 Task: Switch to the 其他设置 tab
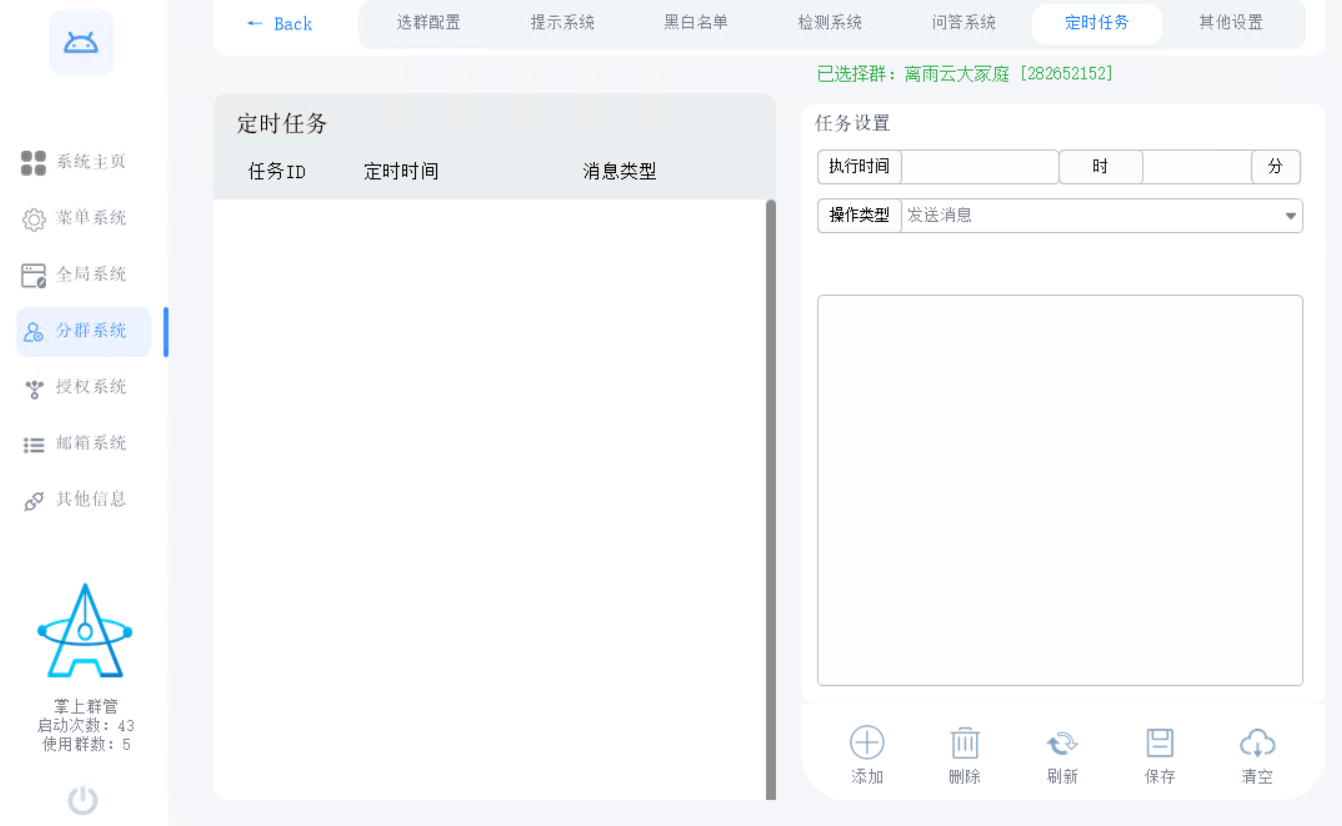pos(1231,23)
